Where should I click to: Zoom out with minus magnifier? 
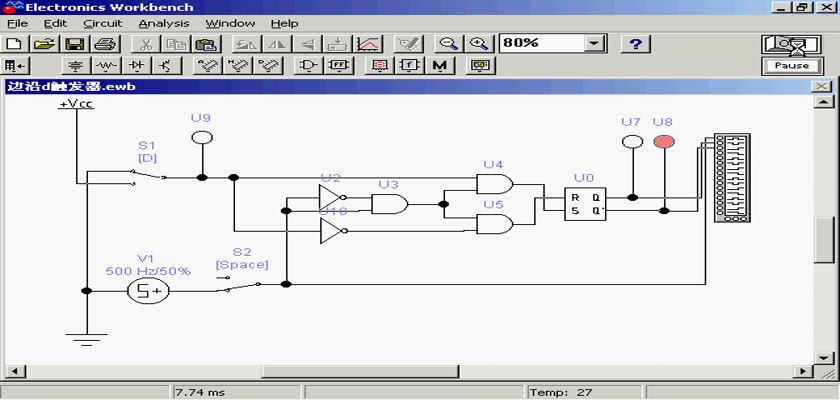[448, 43]
